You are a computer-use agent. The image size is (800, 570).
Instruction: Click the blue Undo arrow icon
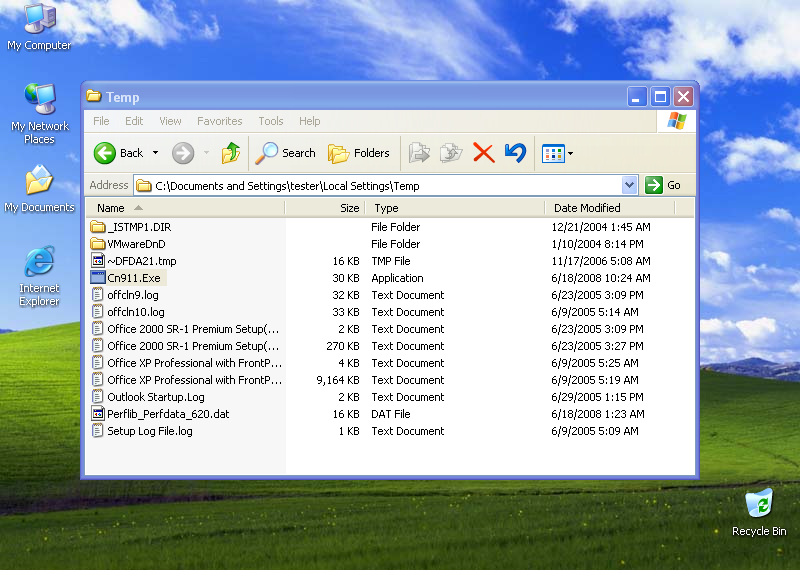tap(515, 153)
